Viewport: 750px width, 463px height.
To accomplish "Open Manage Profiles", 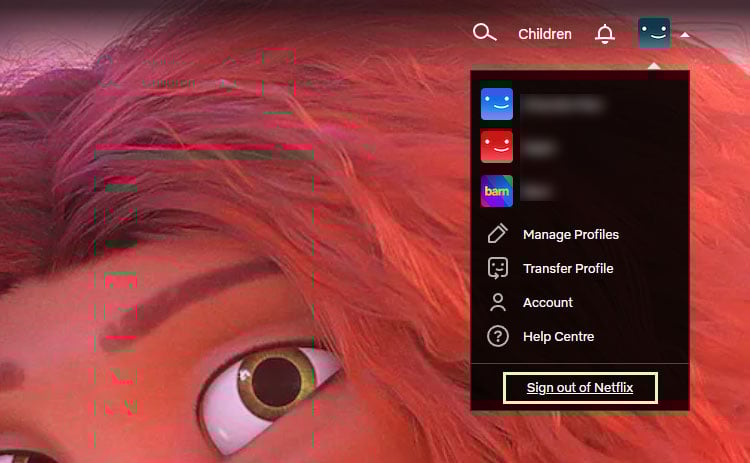I will (571, 234).
